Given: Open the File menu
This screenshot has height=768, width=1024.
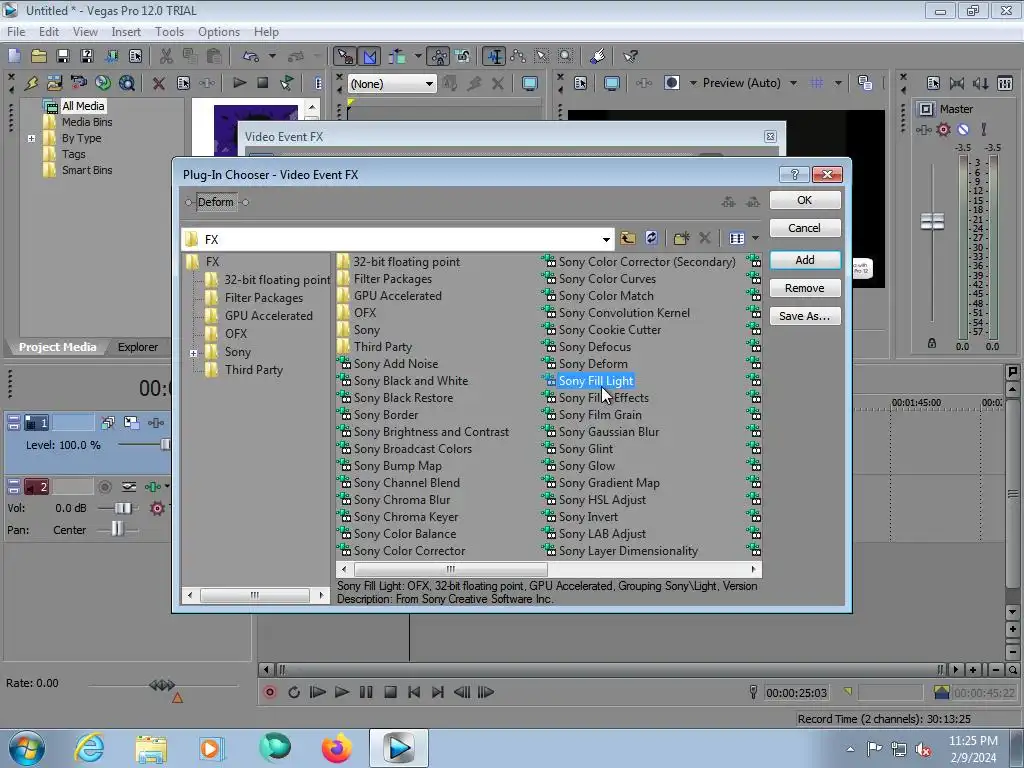Looking at the screenshot, I should pos(16,31).
